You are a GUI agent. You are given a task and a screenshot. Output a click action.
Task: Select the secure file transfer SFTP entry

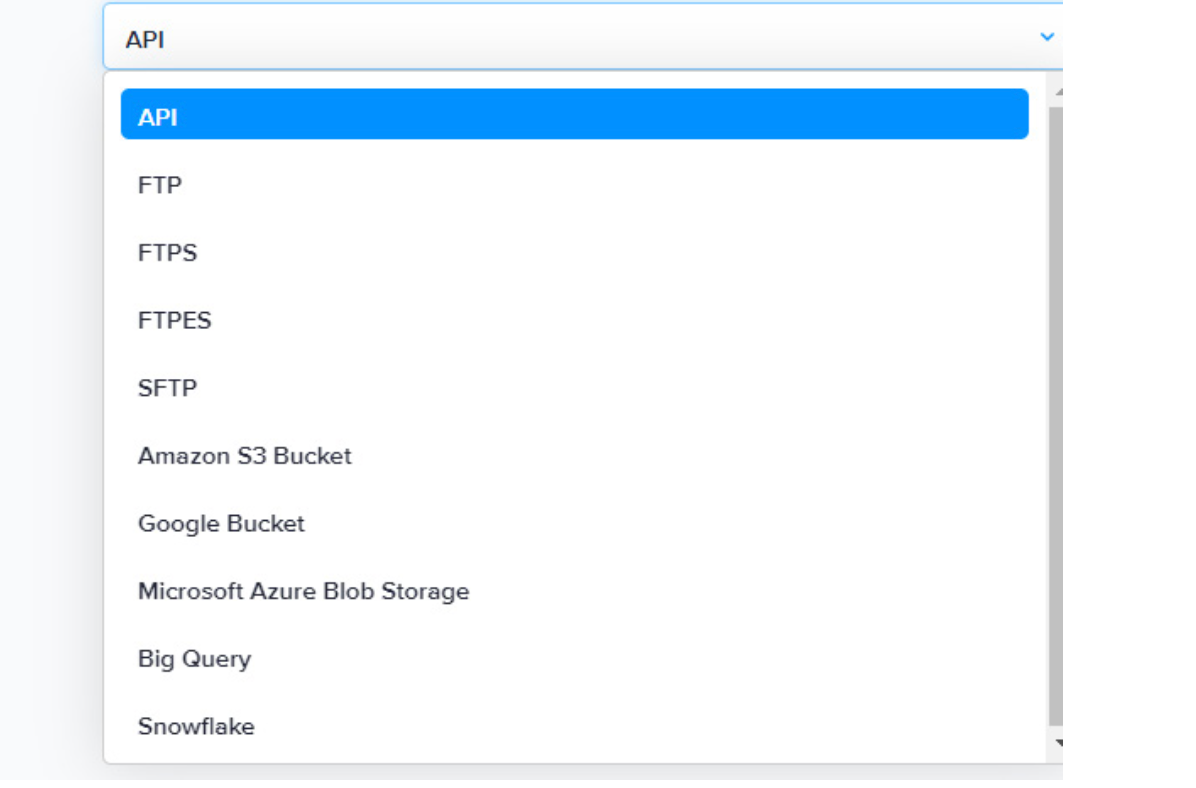tap(168, 388)
